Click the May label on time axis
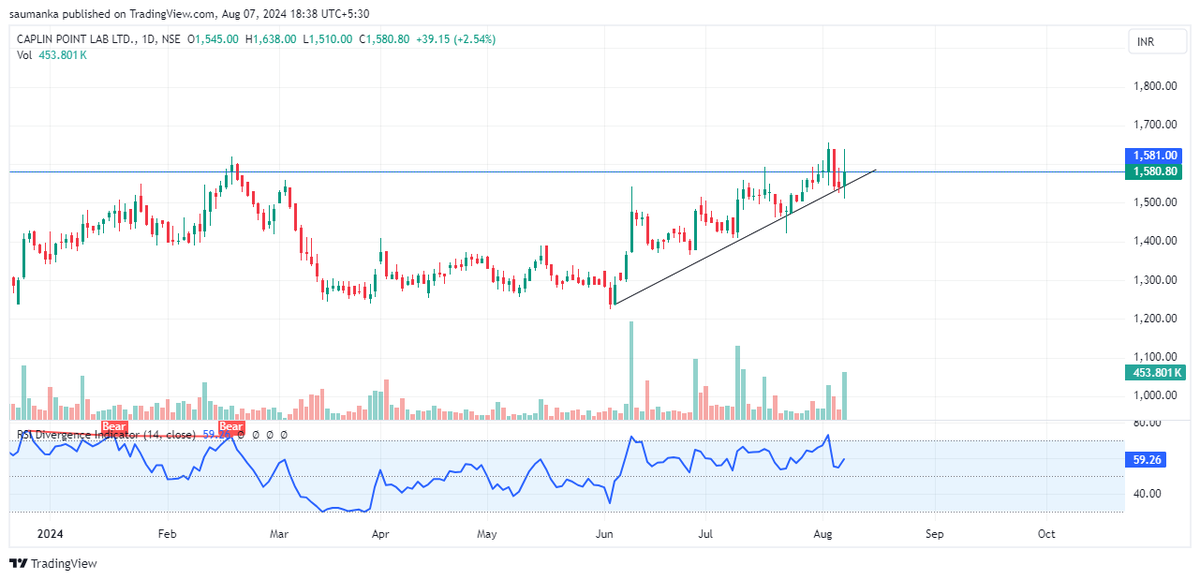Viewport: 1200px width, 580px height. [487, 535]
